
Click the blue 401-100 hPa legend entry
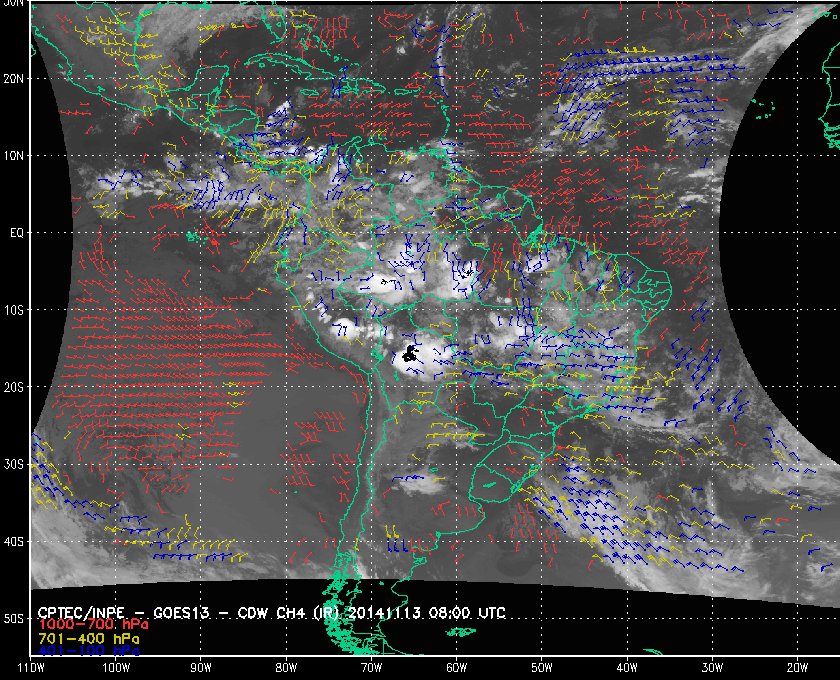tap(89, 651)
